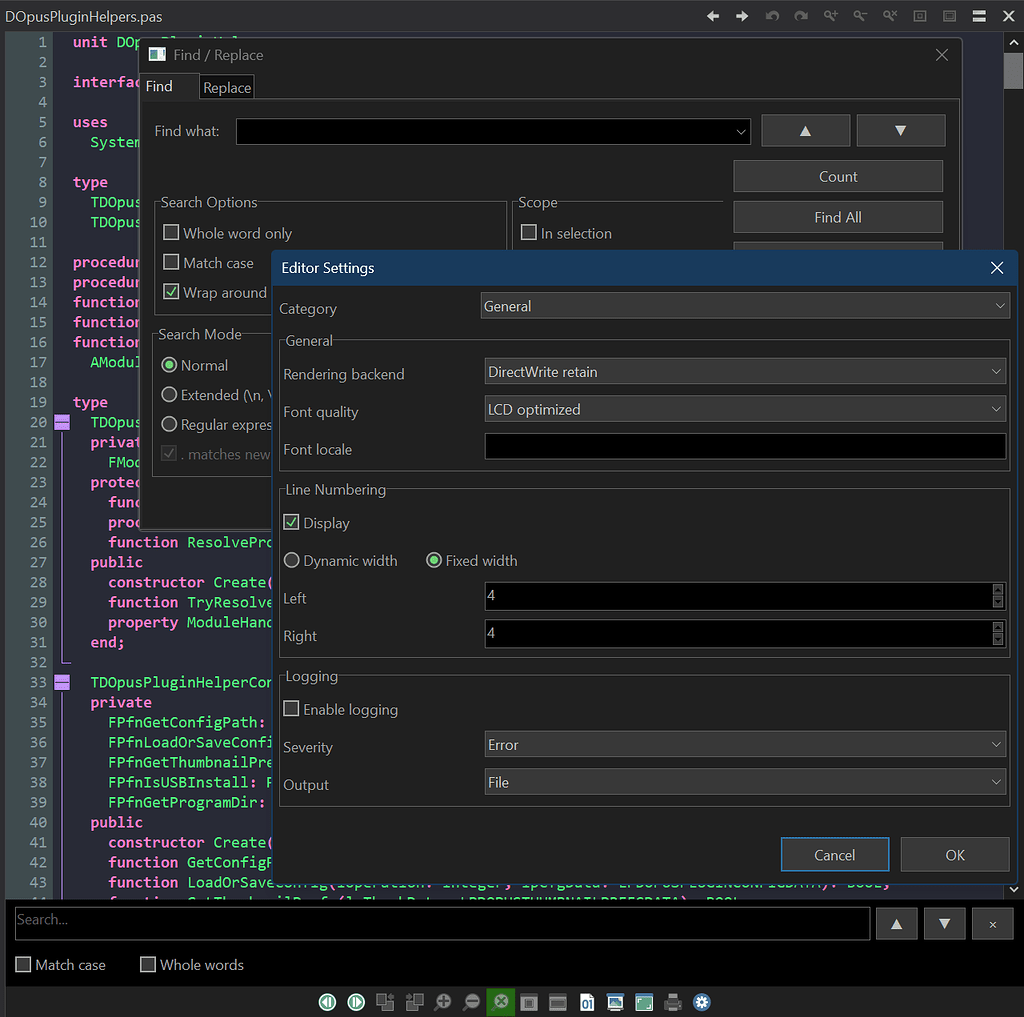The image size is (1024, 1017).
Task: Click the bottom Search... text field
Action: [x=442, y=924]
